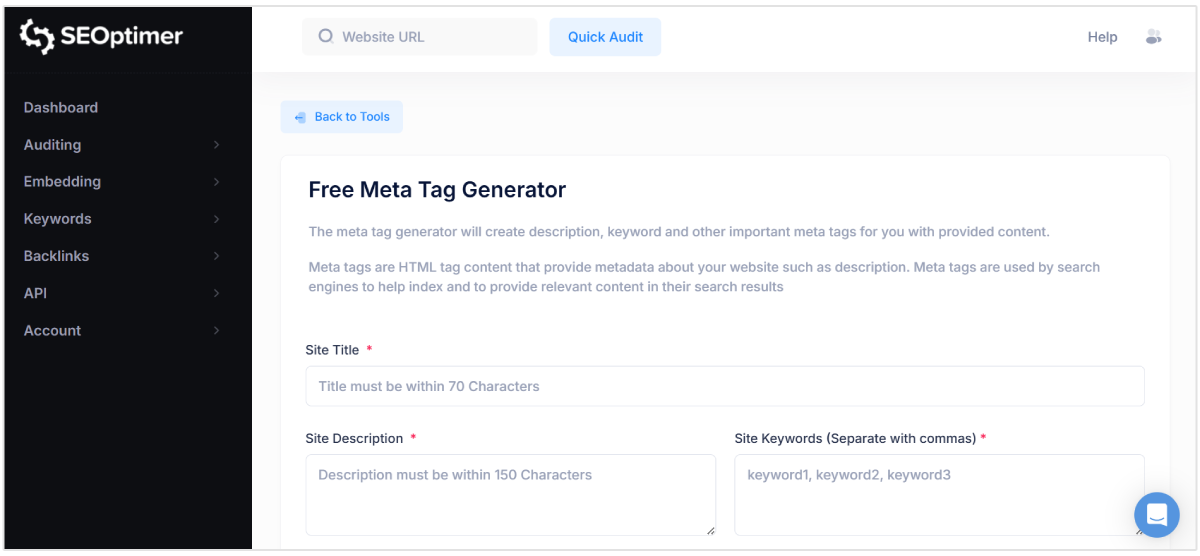This screenshot has width=1200, height=556.
Task: Expand the Auditing menu chevron
Action: [216, 145]
